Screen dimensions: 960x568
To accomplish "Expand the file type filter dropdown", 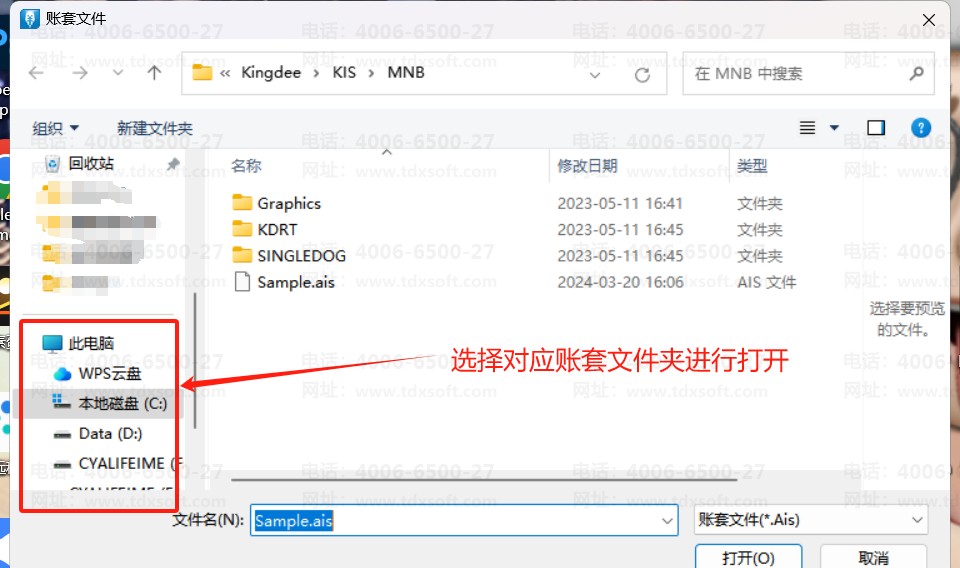I will tap(916, 520).
